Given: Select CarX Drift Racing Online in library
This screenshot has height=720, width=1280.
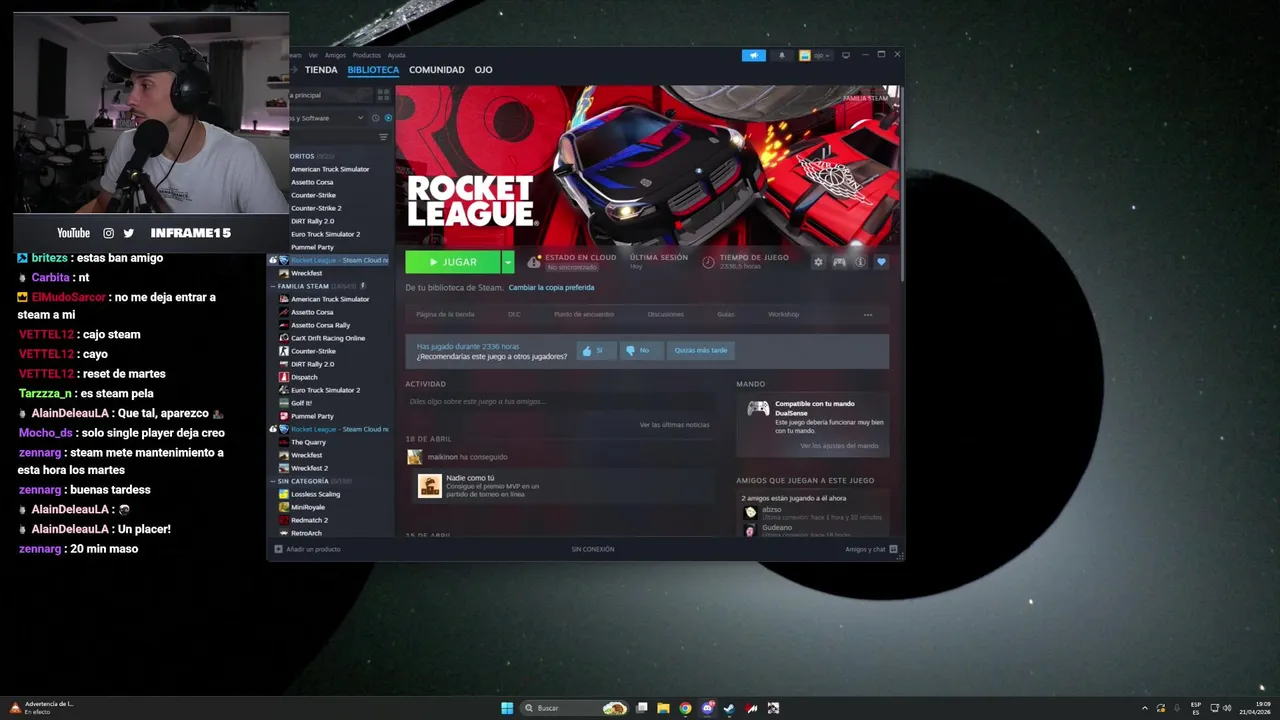Looking at the screenshot, I should click(327, 338).
